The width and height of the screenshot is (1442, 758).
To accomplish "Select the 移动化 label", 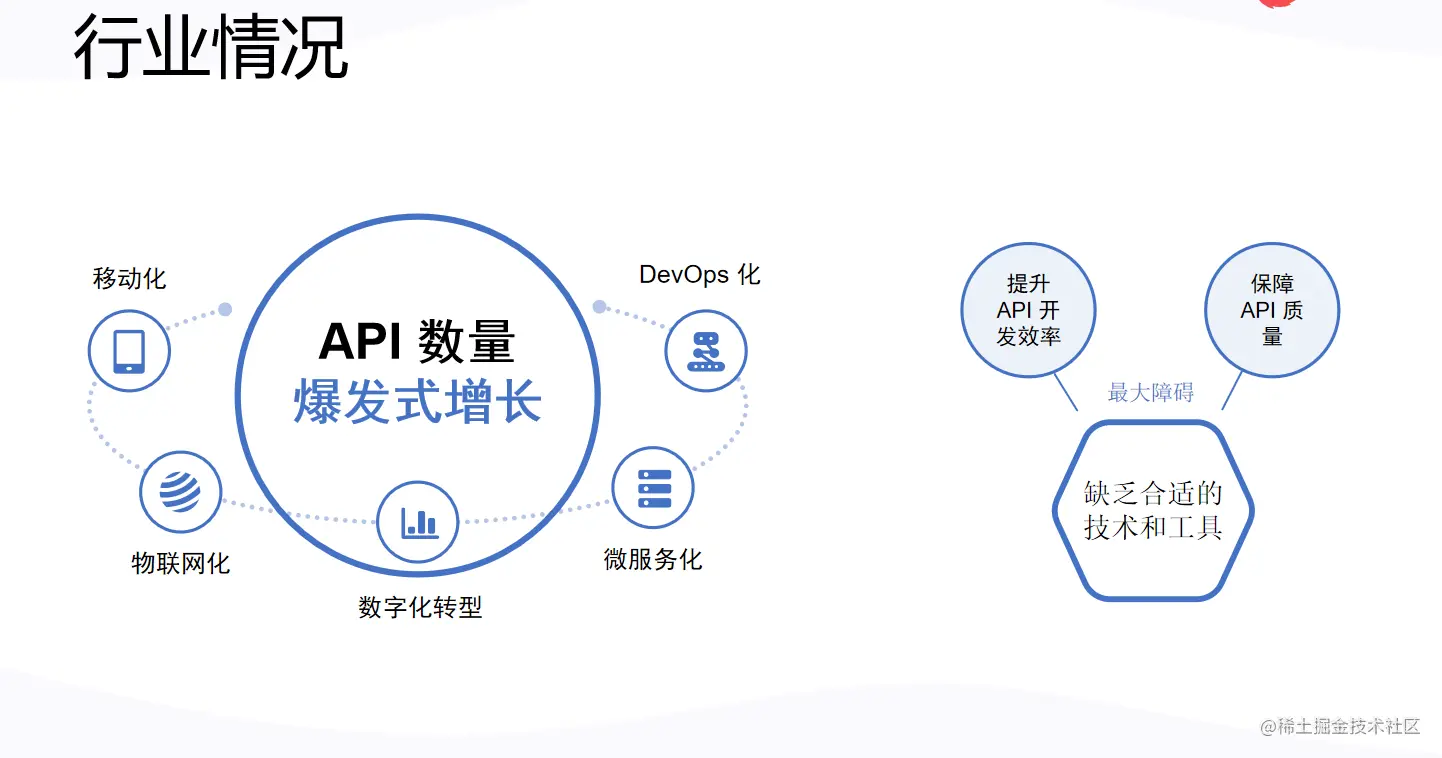I will pyautogui.click(x=130, y=278).
